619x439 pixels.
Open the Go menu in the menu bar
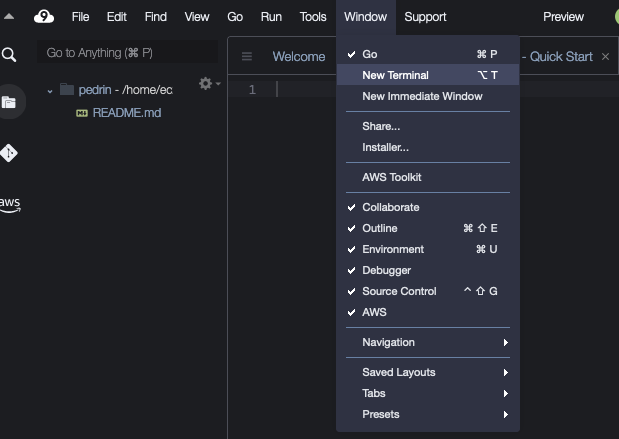pyautogui.click(x=235, y=17)
